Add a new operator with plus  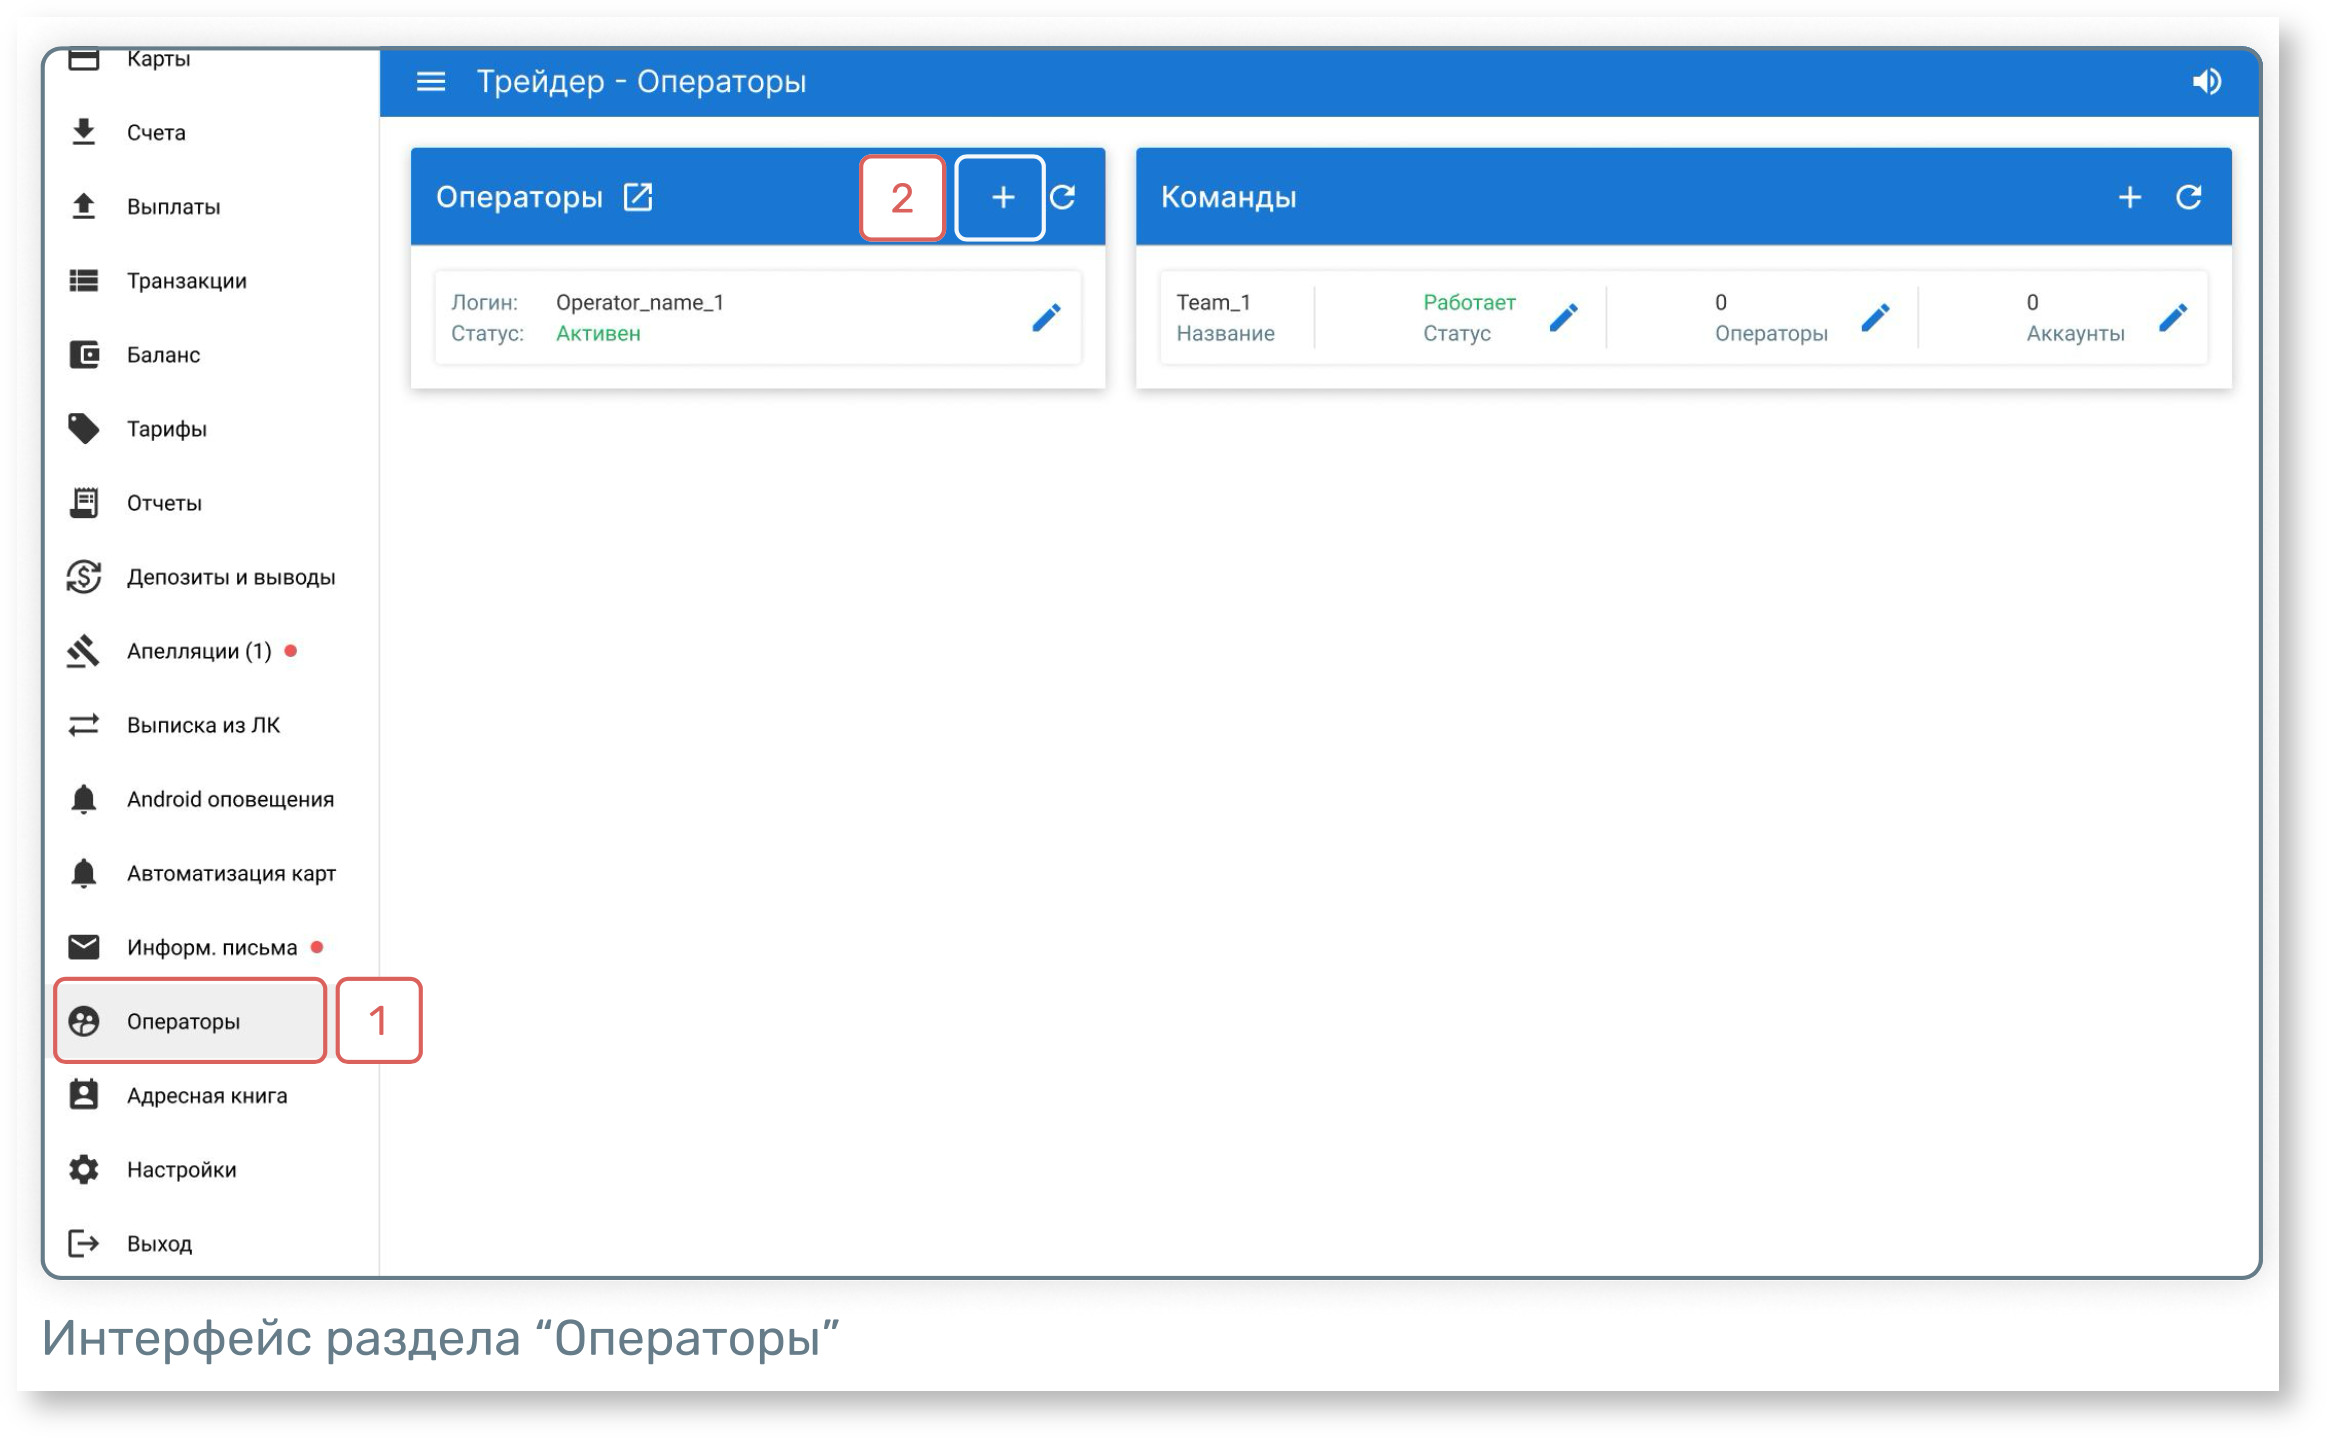tap(1001, 197)
